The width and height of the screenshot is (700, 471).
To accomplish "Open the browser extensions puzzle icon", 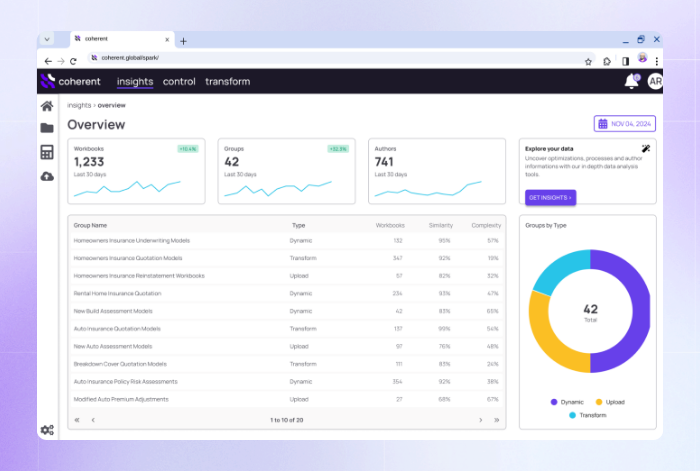I will 607,61.
